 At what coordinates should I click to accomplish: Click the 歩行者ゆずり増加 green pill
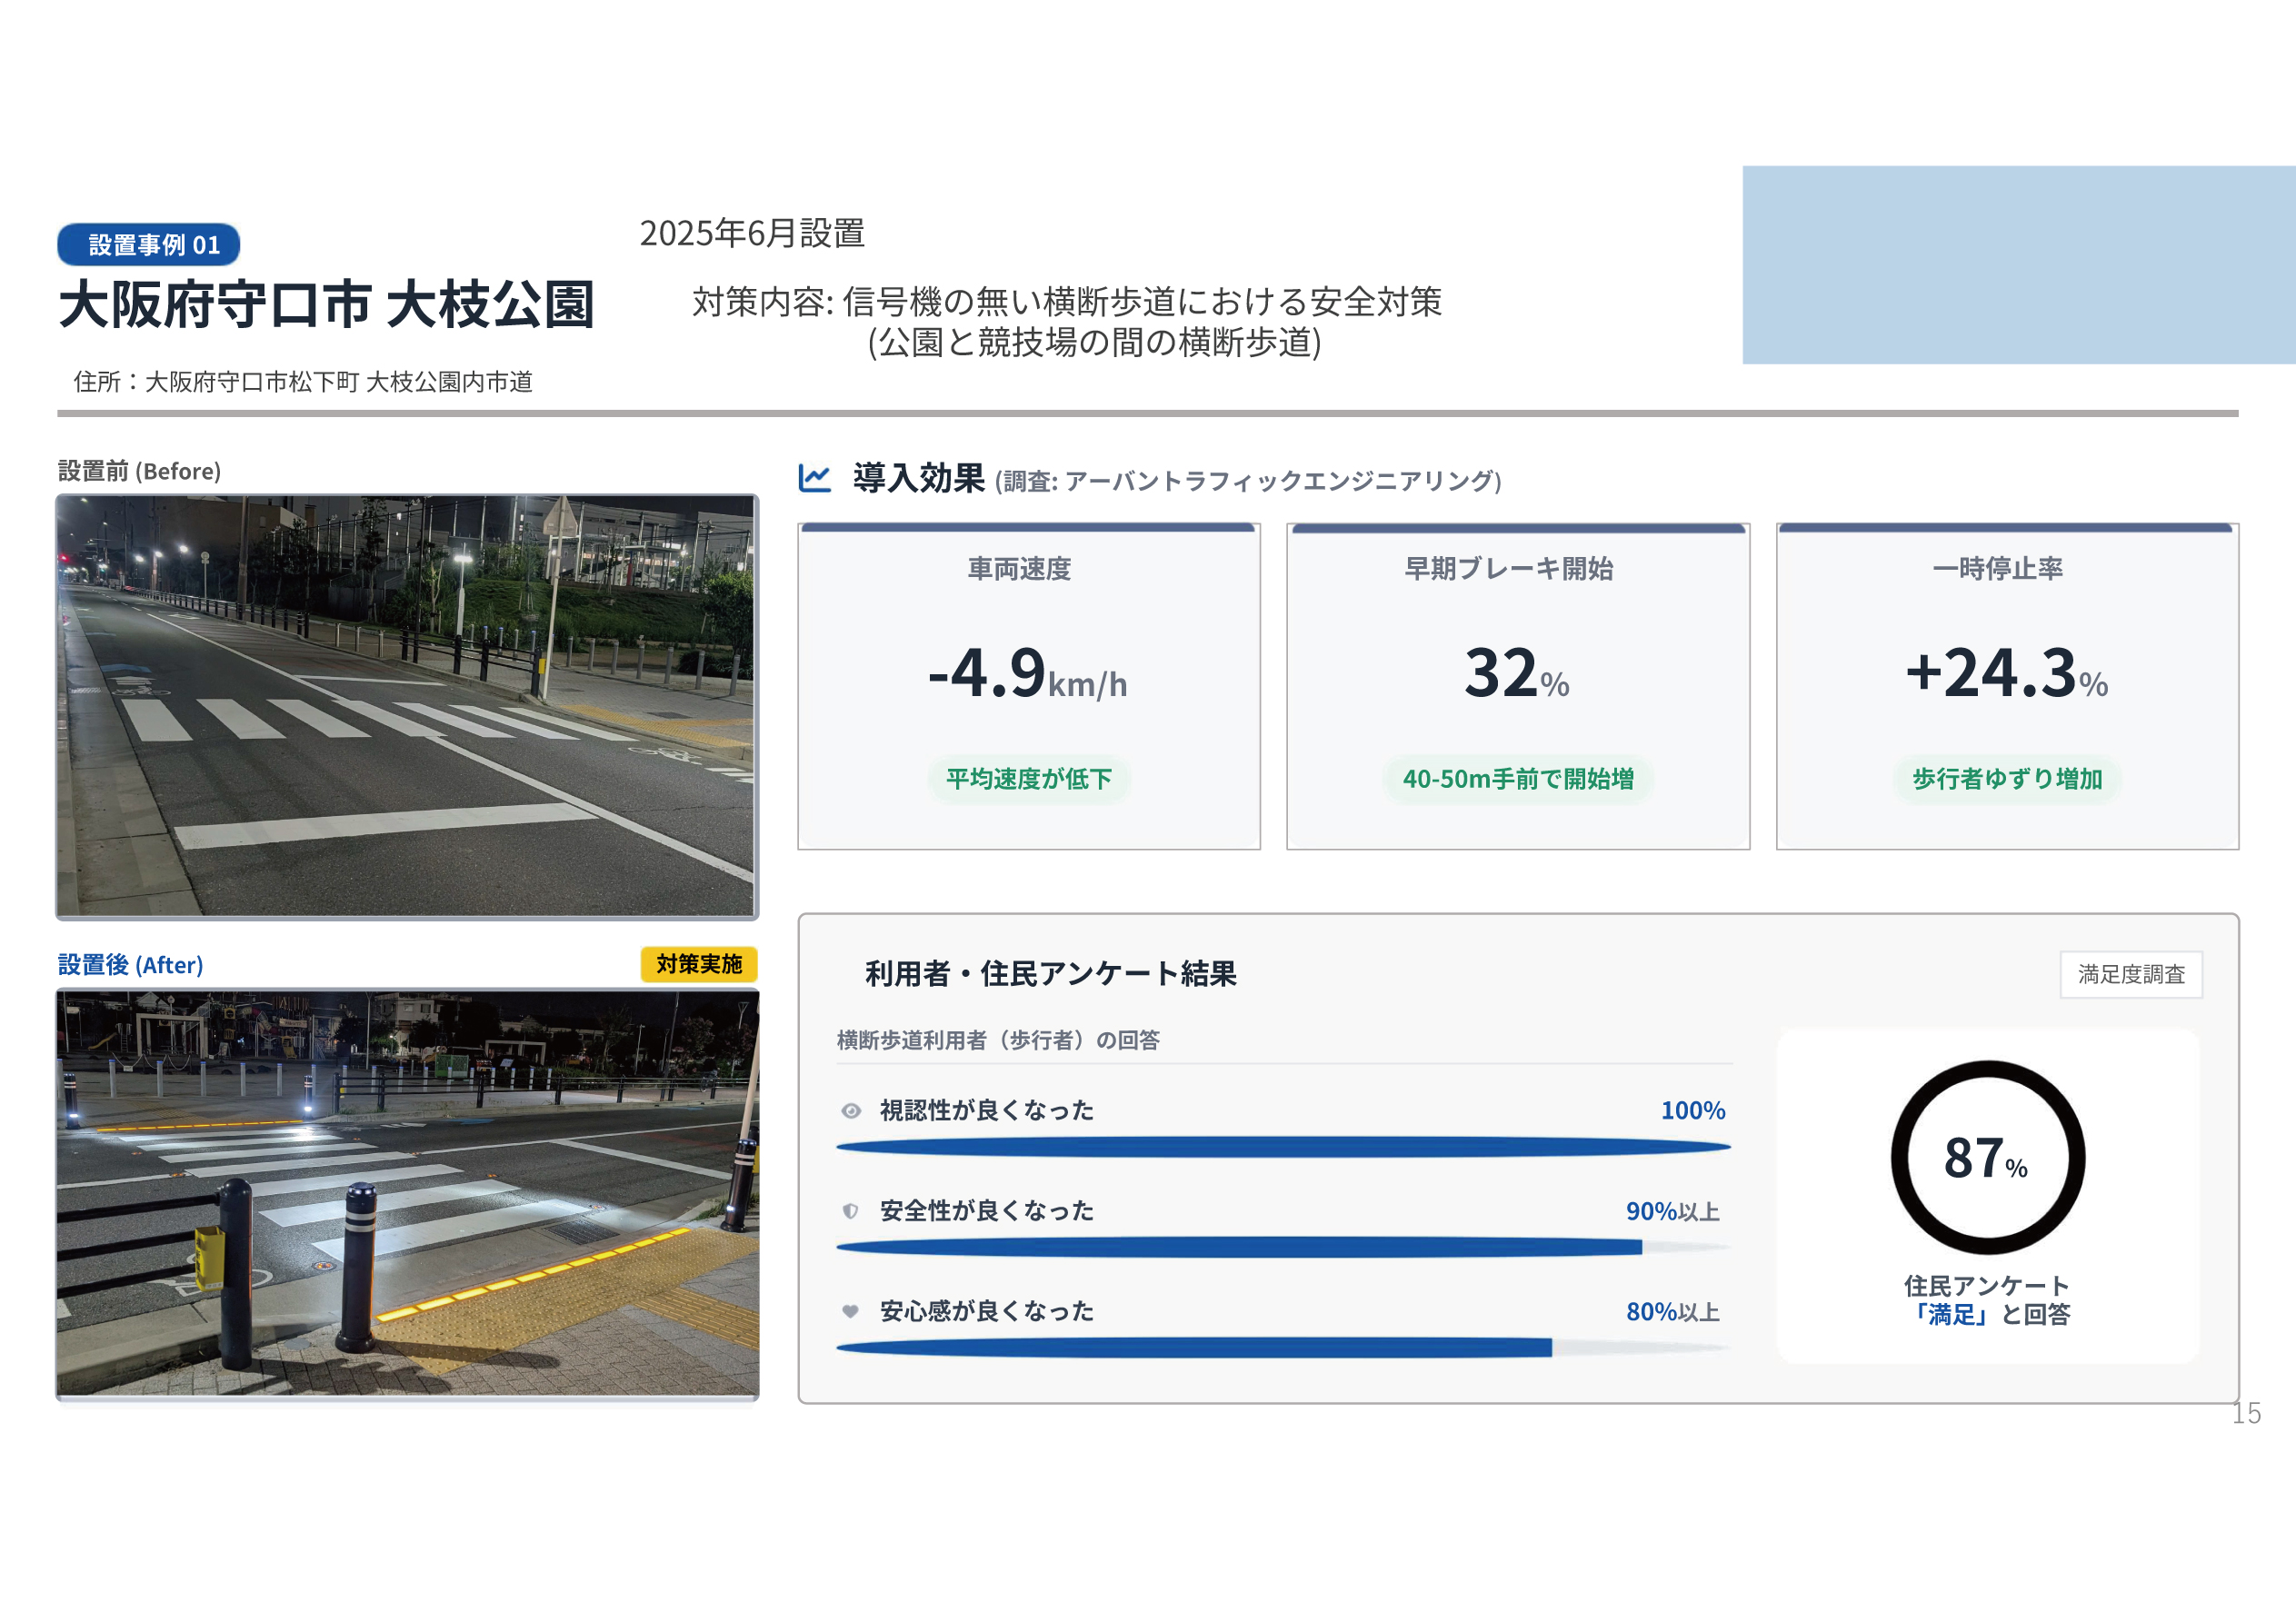2006,779
